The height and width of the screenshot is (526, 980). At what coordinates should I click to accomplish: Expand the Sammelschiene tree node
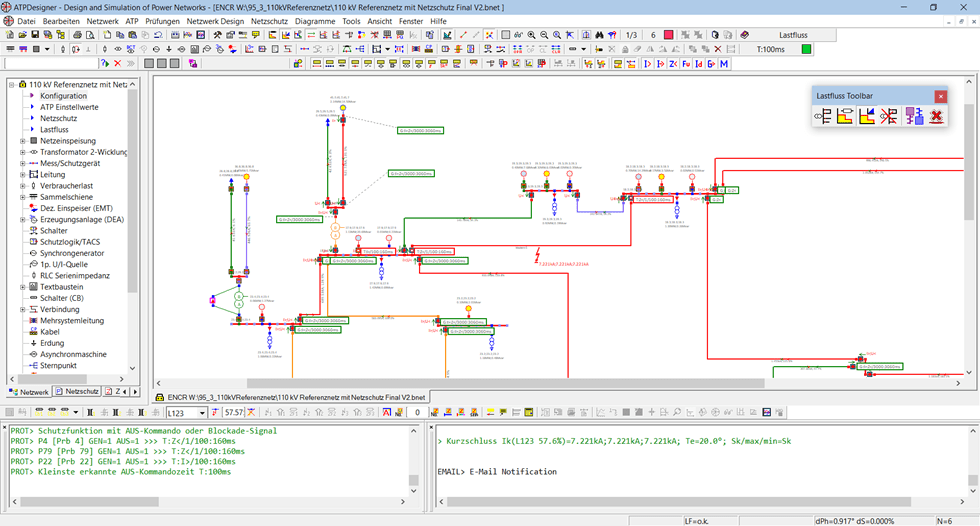23,197
